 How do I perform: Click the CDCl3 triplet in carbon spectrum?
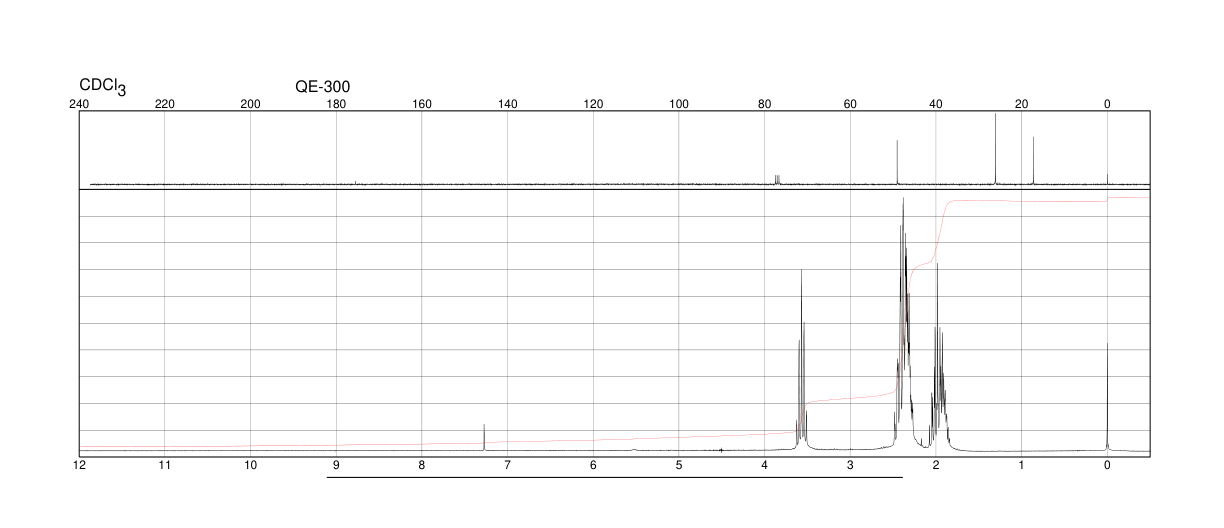tap(777, 179)
